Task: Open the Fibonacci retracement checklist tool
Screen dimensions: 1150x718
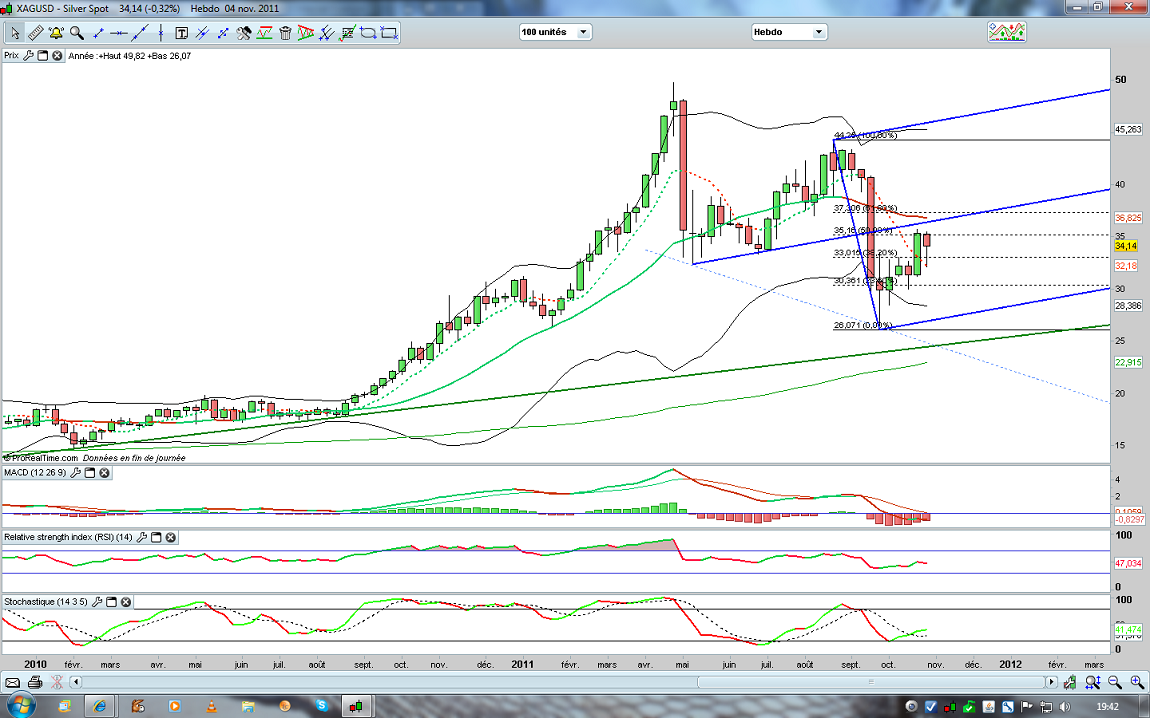Action: point(348,33)
